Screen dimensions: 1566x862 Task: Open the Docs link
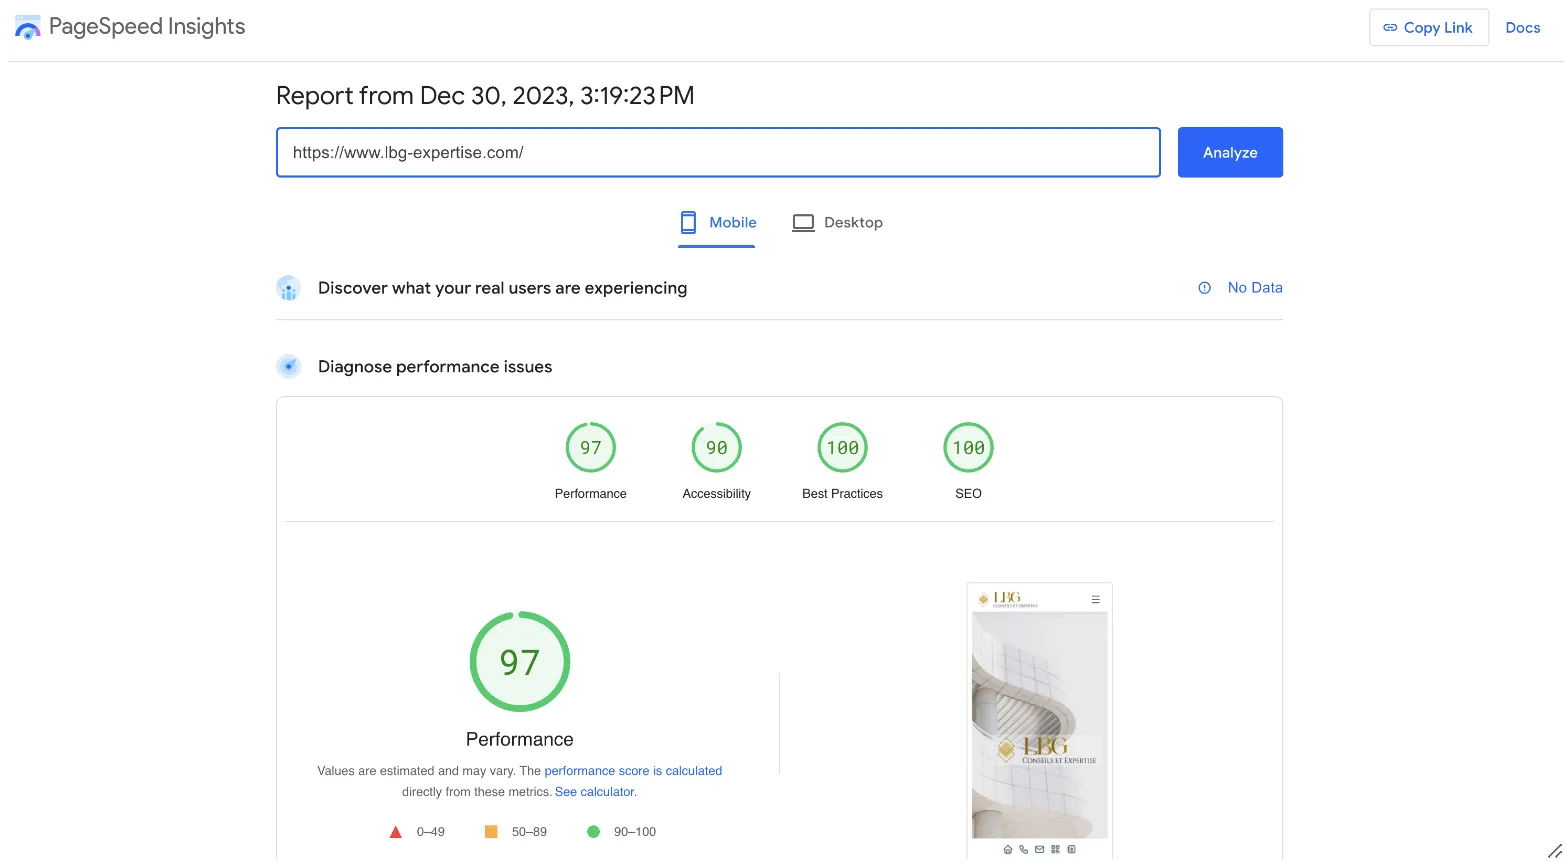pos(1522,28)
